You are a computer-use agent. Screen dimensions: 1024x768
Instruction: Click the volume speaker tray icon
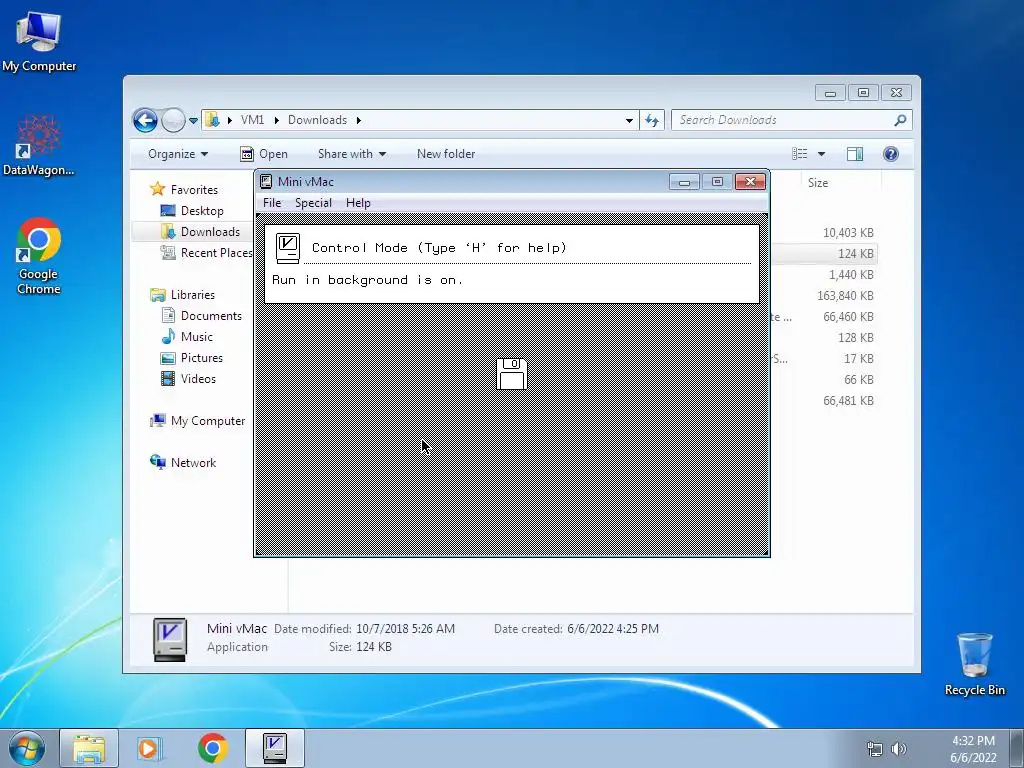tap(899, 749)
